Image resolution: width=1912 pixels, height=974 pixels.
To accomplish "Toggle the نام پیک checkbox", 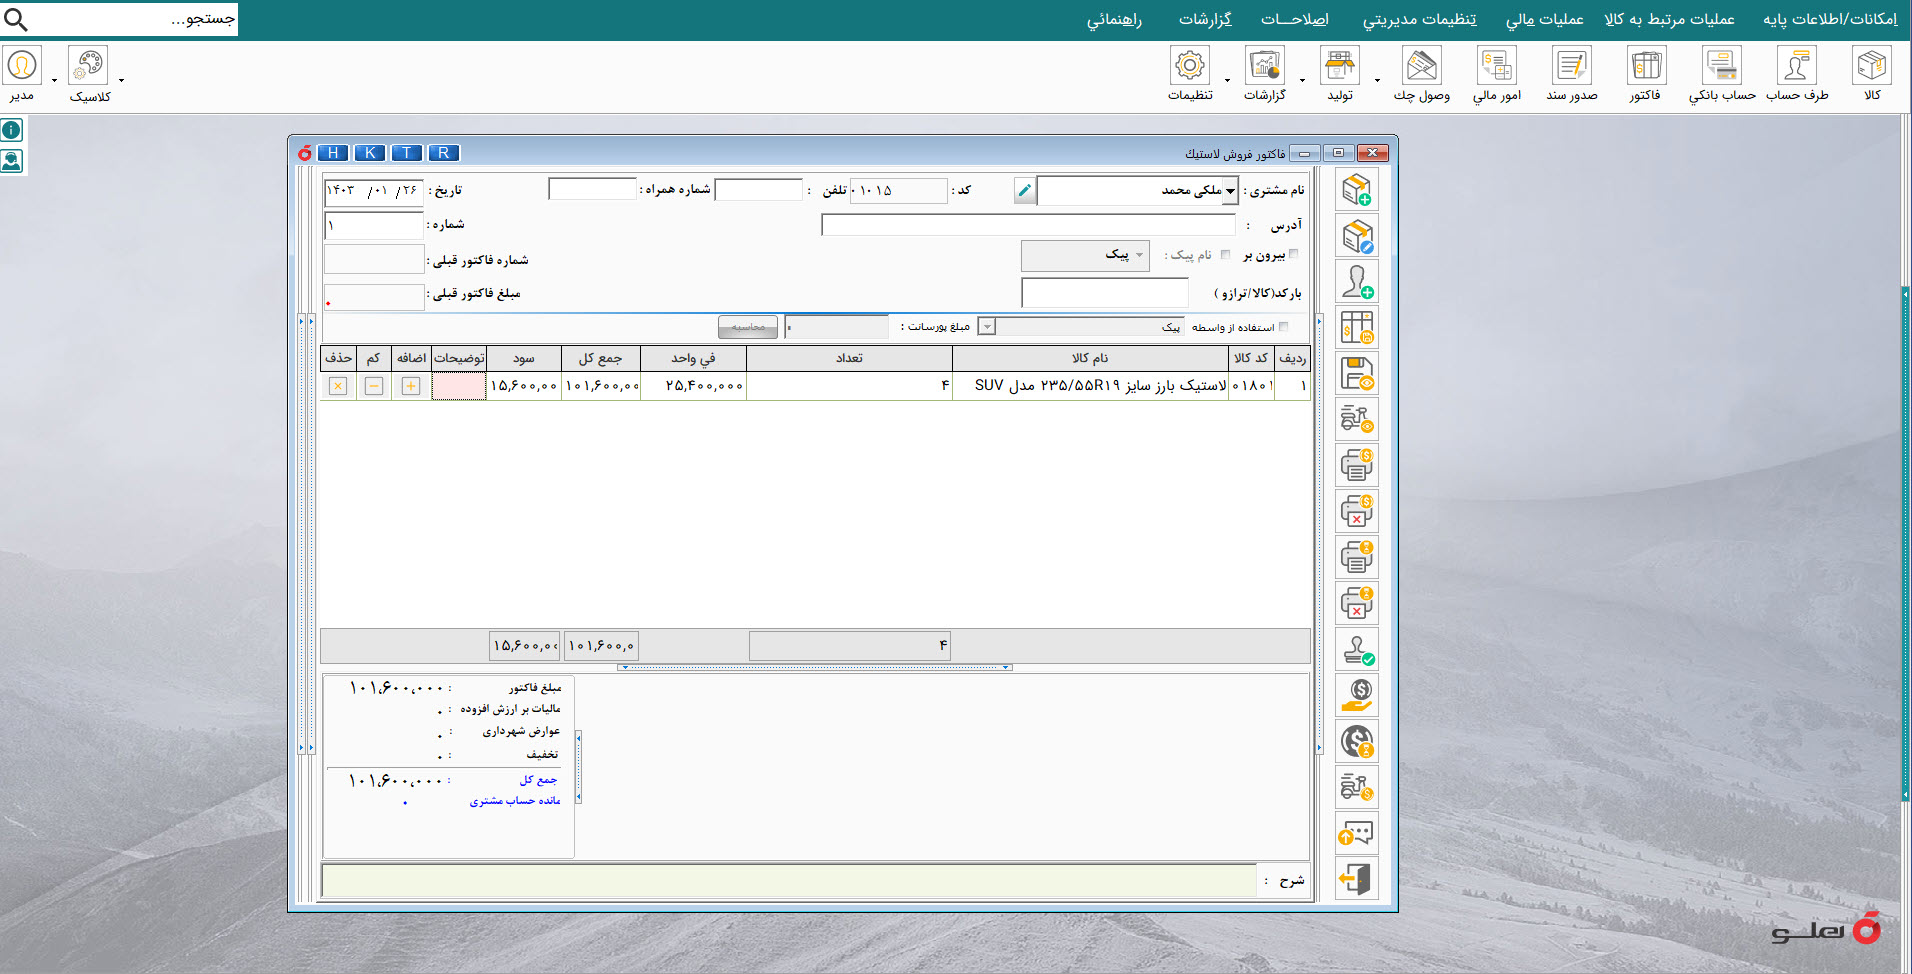I will click(1225, 254).
